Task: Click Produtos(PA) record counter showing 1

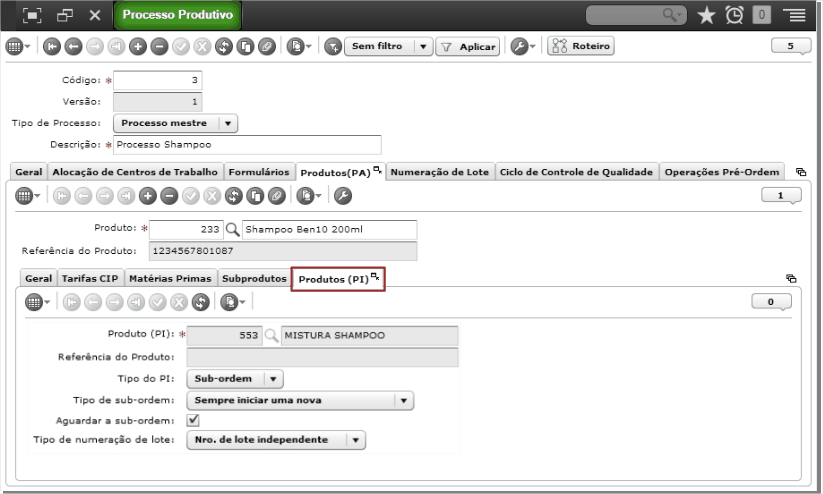Action: pyautogui.click(x=781, y=195)
